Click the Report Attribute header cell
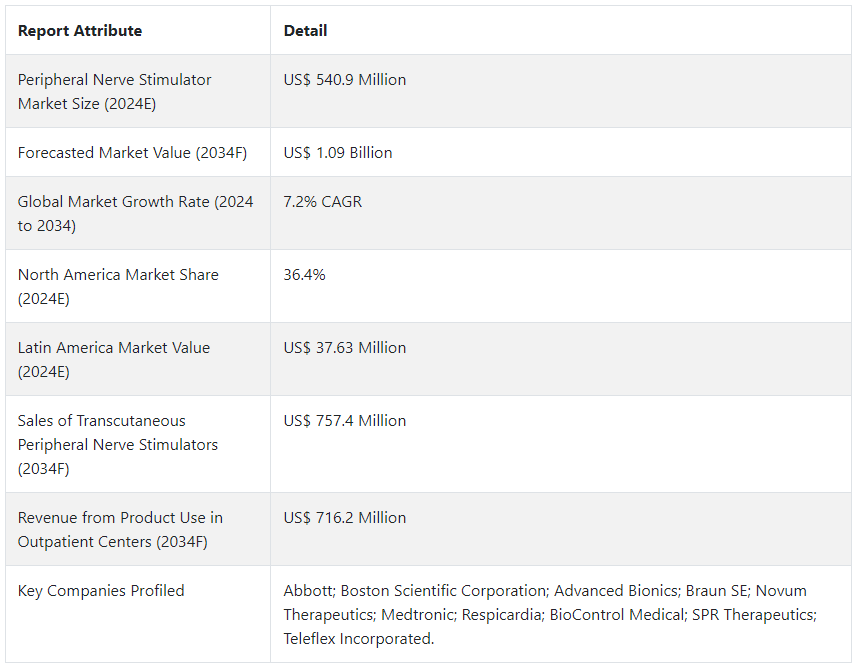The image size is (853, 666). (80, 31)
